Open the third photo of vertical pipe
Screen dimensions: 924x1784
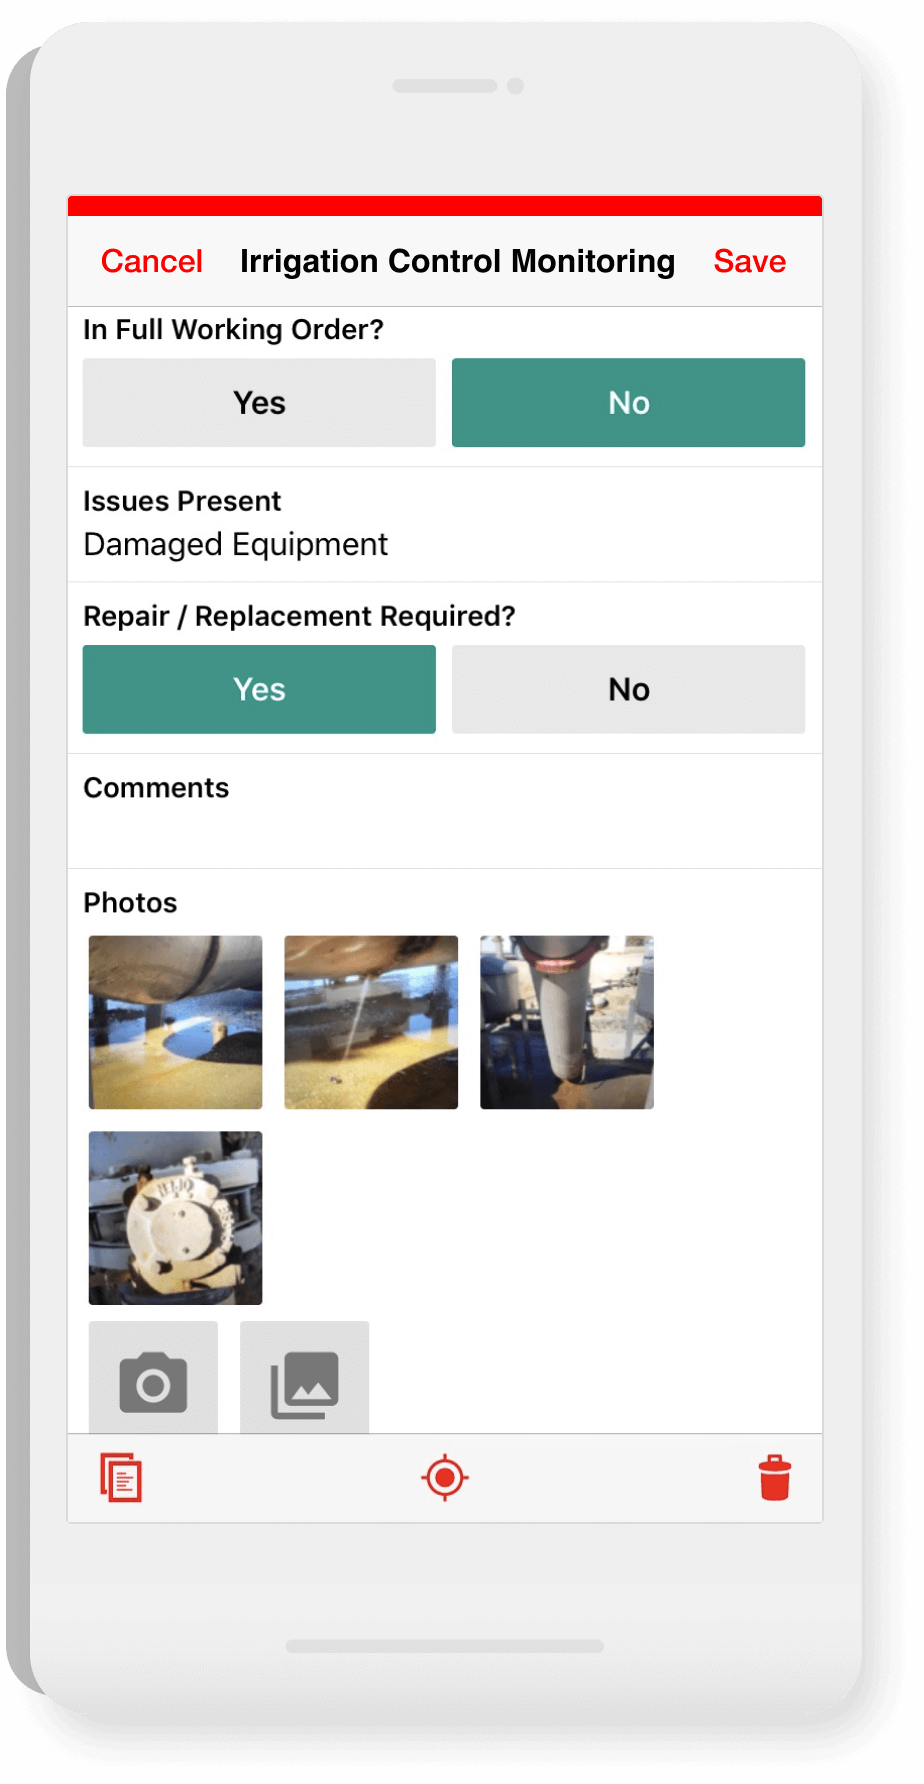[x=567, y=1022]
